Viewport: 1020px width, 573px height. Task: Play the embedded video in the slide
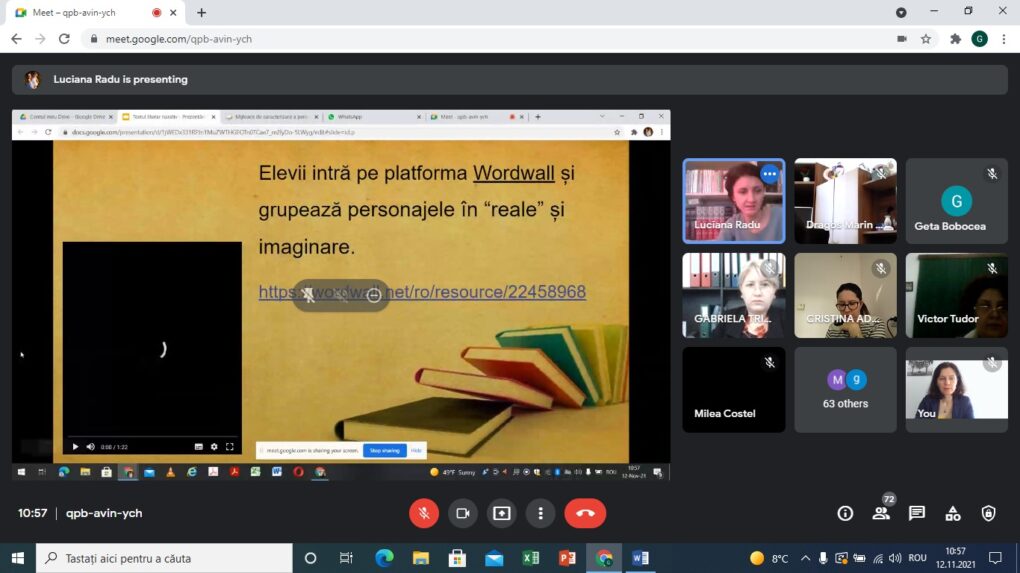click(x=75, y=447)
